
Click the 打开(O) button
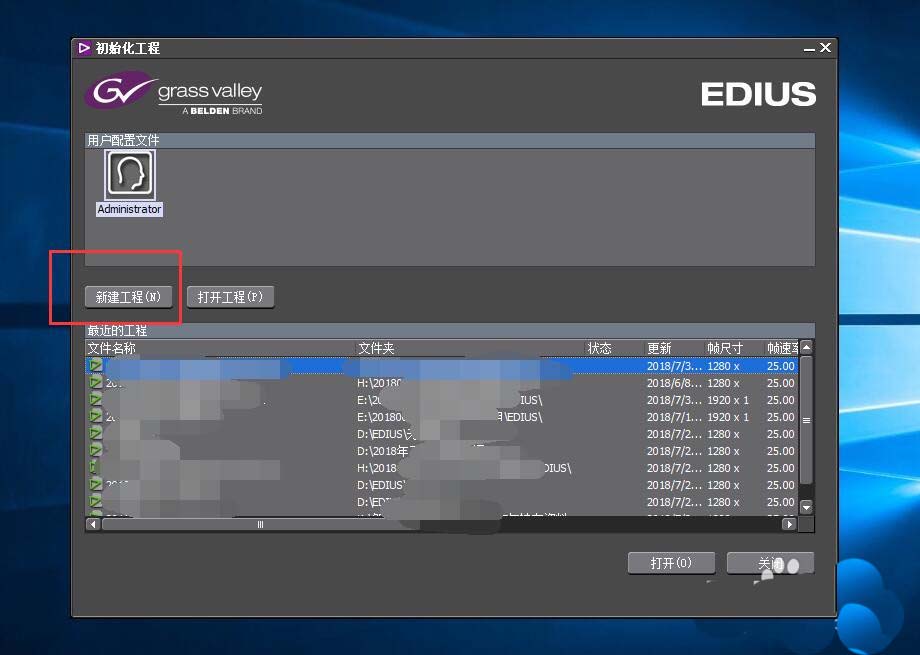[x=671, y=563]
